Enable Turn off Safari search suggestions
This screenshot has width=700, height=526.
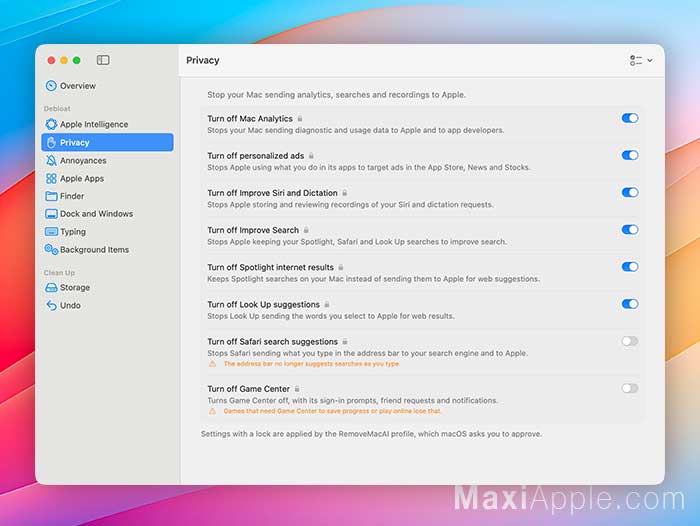629,341
